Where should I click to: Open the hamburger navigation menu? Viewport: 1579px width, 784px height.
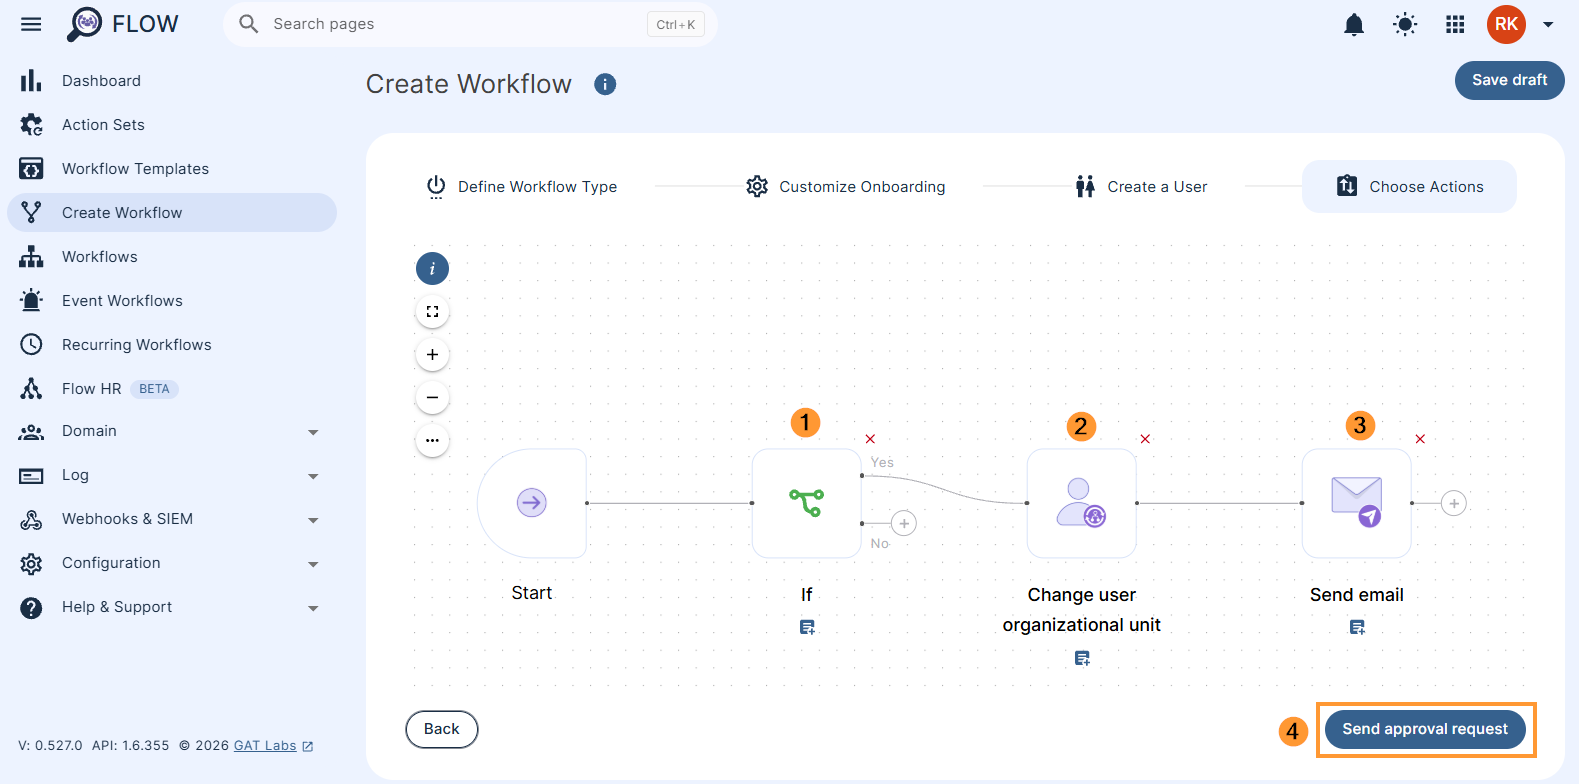[x=31, y=24]
